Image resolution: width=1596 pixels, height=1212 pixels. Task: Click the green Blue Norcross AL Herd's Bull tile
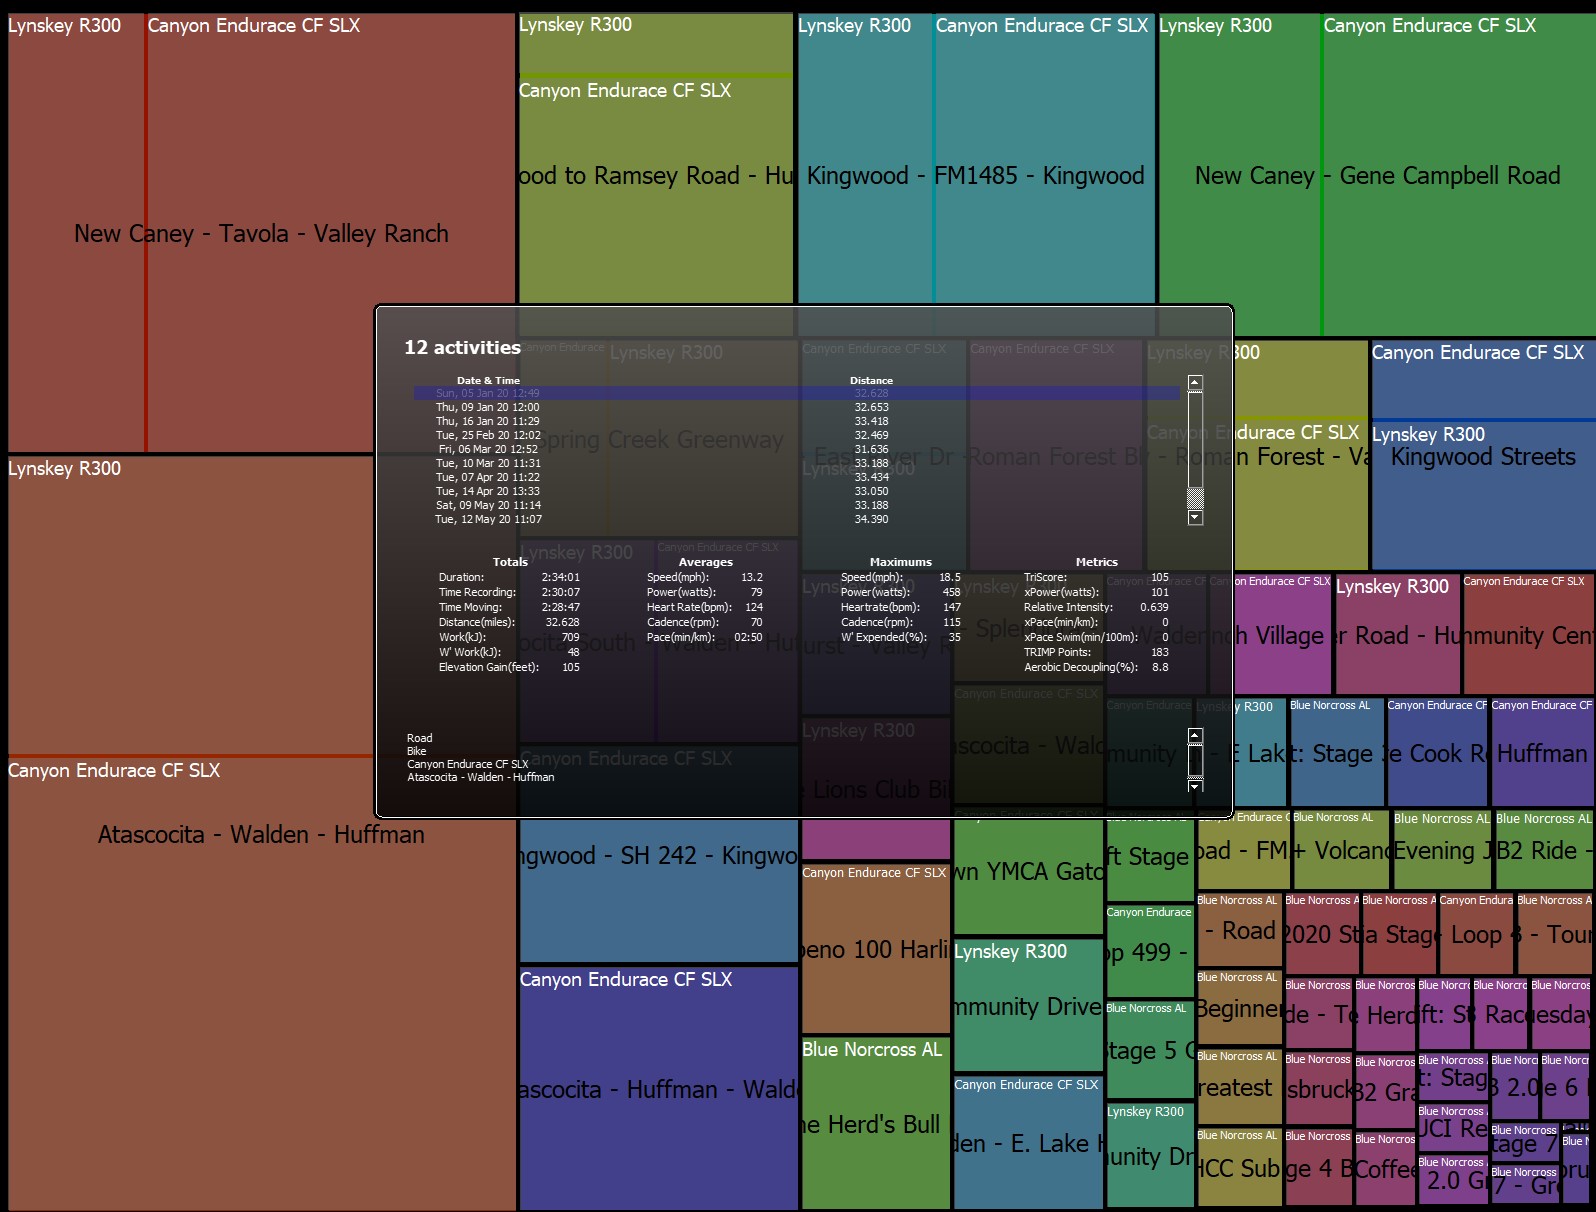point(875,1124)
